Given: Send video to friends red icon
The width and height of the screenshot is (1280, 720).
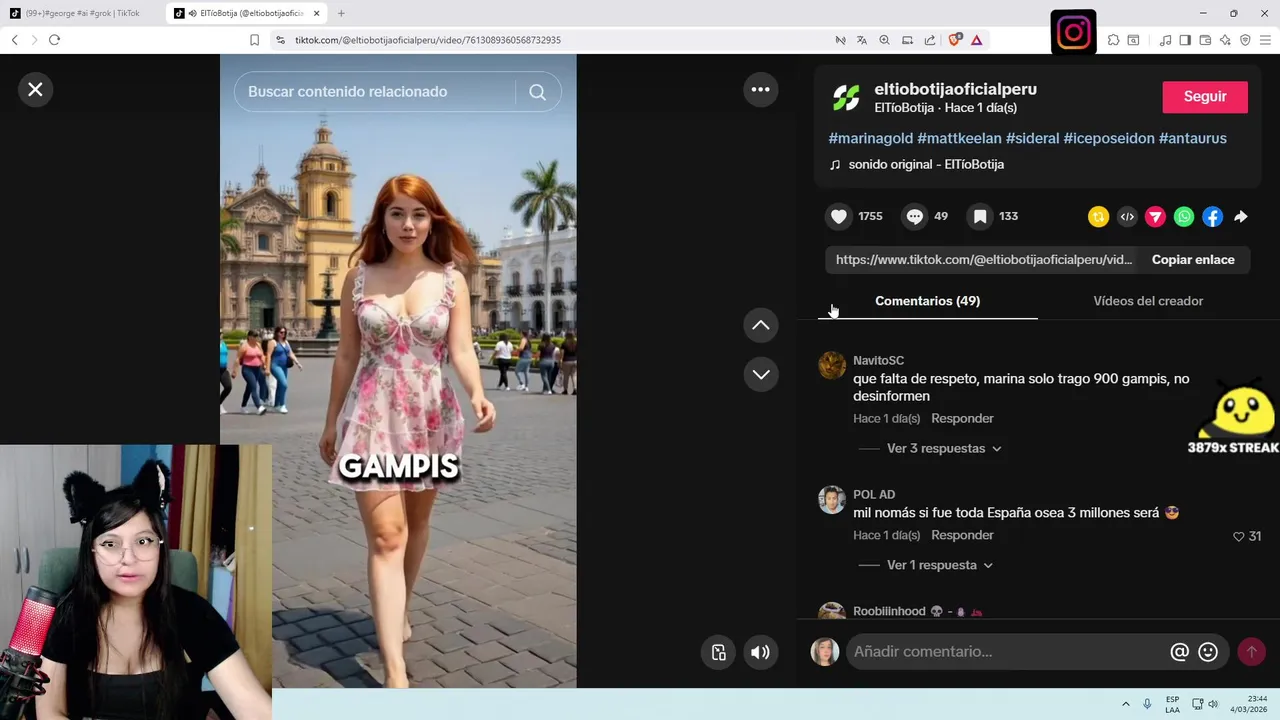Looking at the screenshot, I should click(x=1155, y=217).
